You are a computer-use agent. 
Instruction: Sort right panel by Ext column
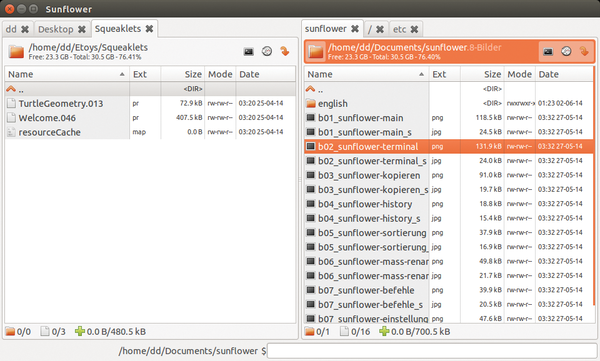(x=444, y=74)
